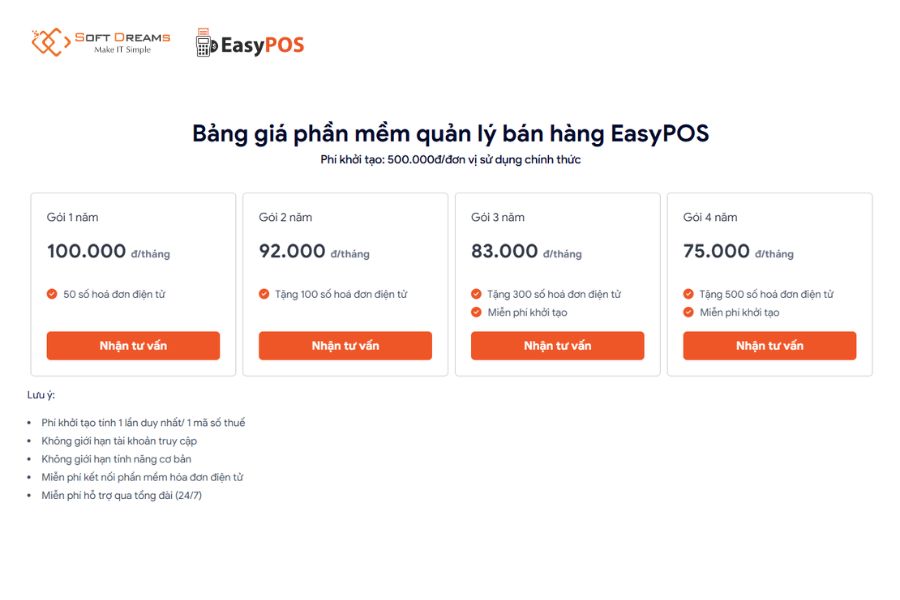The width and height of the screenshot is (900, 600).
Task: Click the check icon beside 'Tặng 300 số hoá đơn điện tử'
Action: coord(477,294)
